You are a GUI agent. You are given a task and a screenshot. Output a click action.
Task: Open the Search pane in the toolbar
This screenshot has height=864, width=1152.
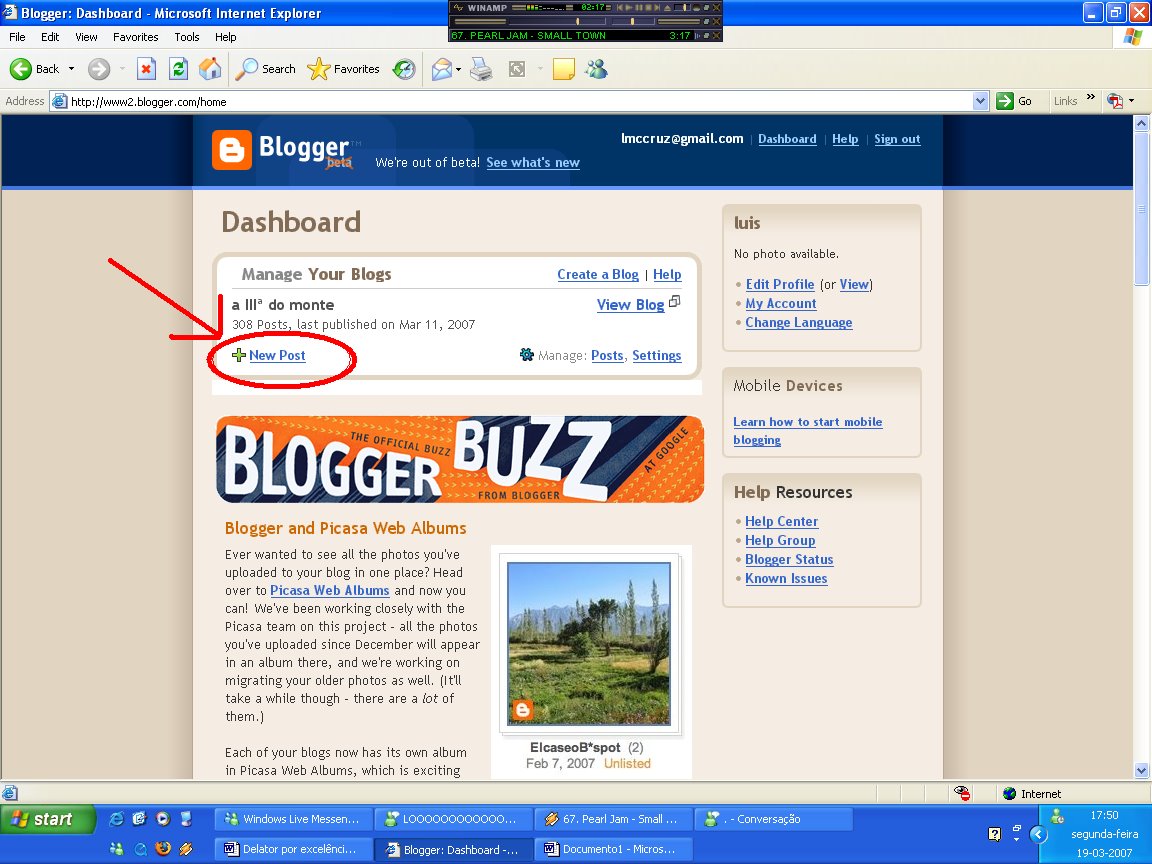pyautogui.click(x=264, y=69)
